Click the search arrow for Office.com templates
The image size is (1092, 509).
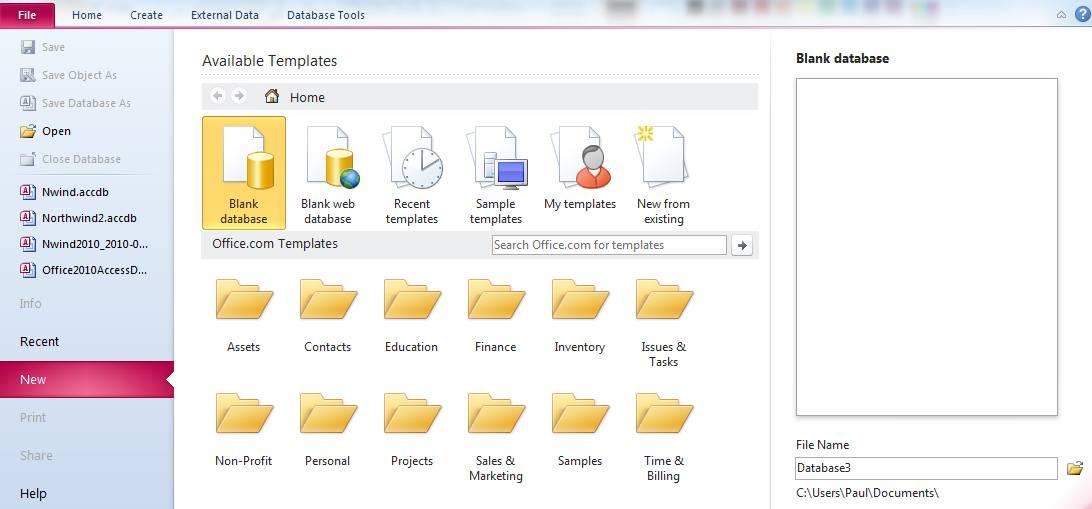(x=741, y=245)
